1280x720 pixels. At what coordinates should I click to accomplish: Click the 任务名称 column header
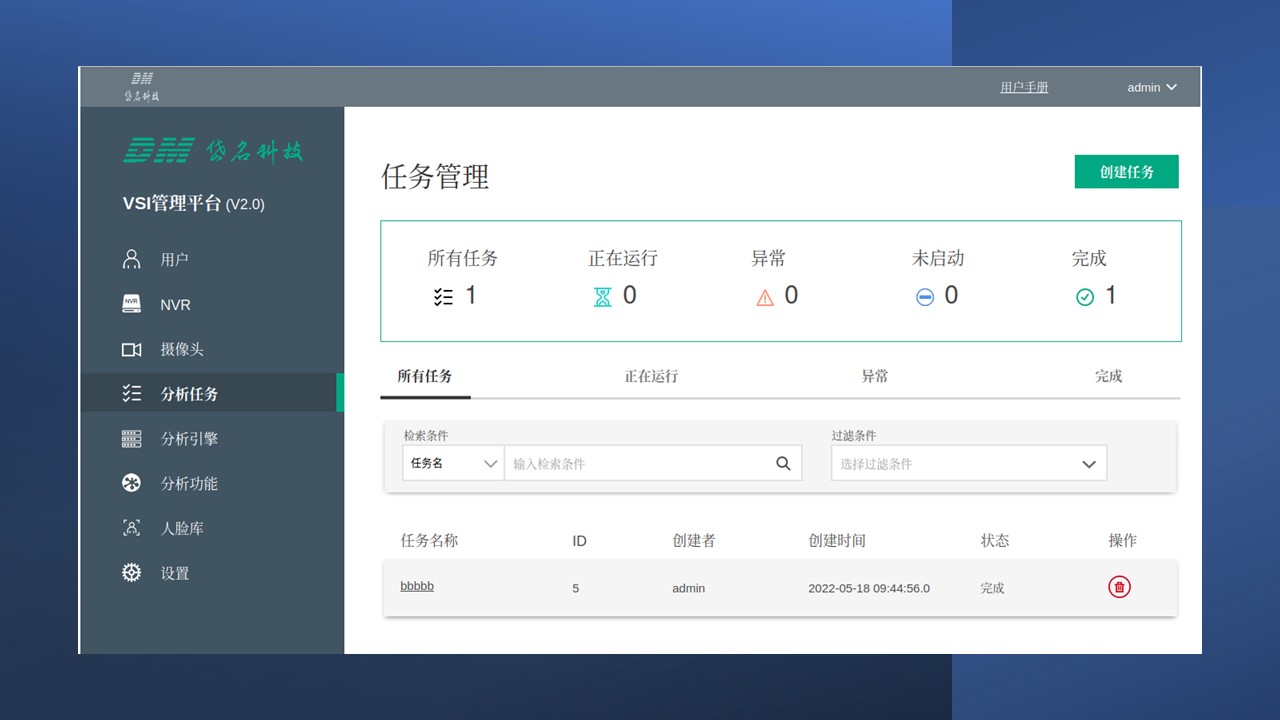click(x=429, y=540)
